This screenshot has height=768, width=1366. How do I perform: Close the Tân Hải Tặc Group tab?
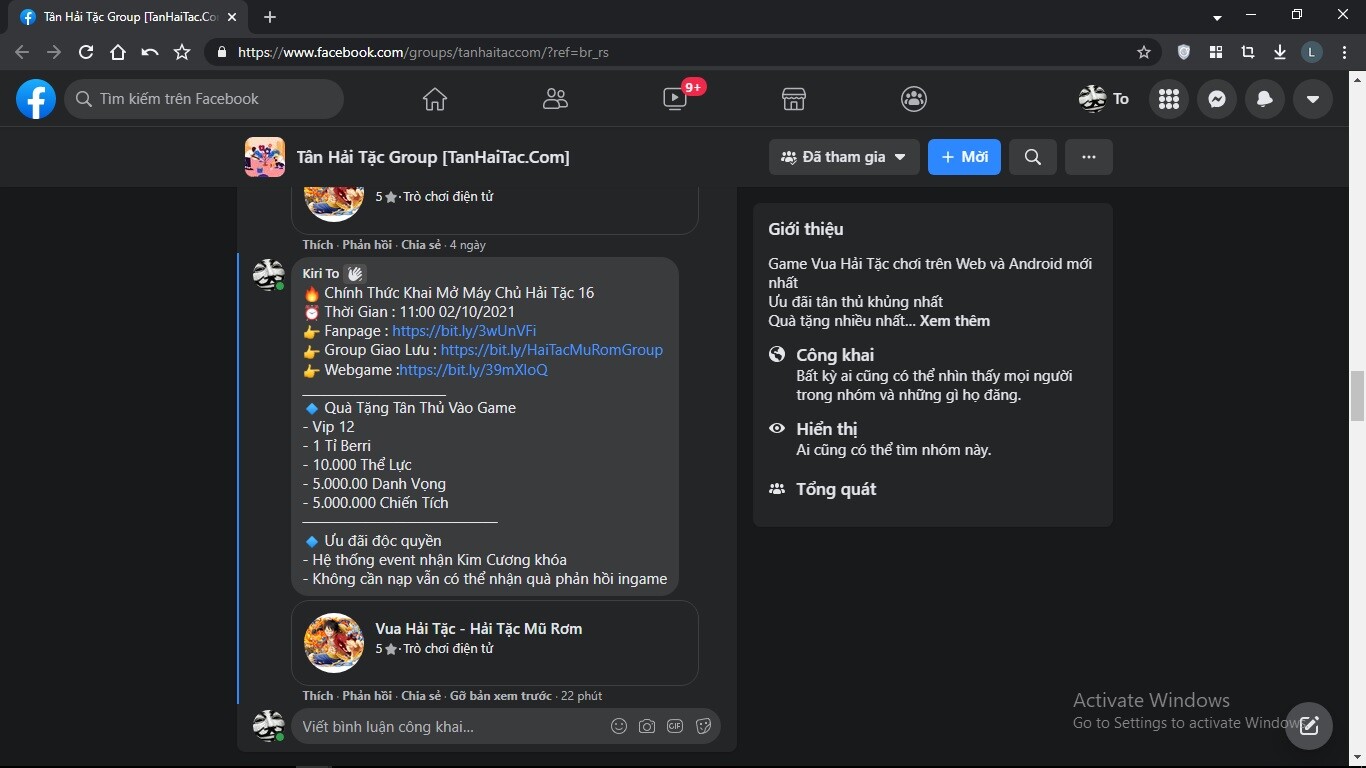[232, 17]
